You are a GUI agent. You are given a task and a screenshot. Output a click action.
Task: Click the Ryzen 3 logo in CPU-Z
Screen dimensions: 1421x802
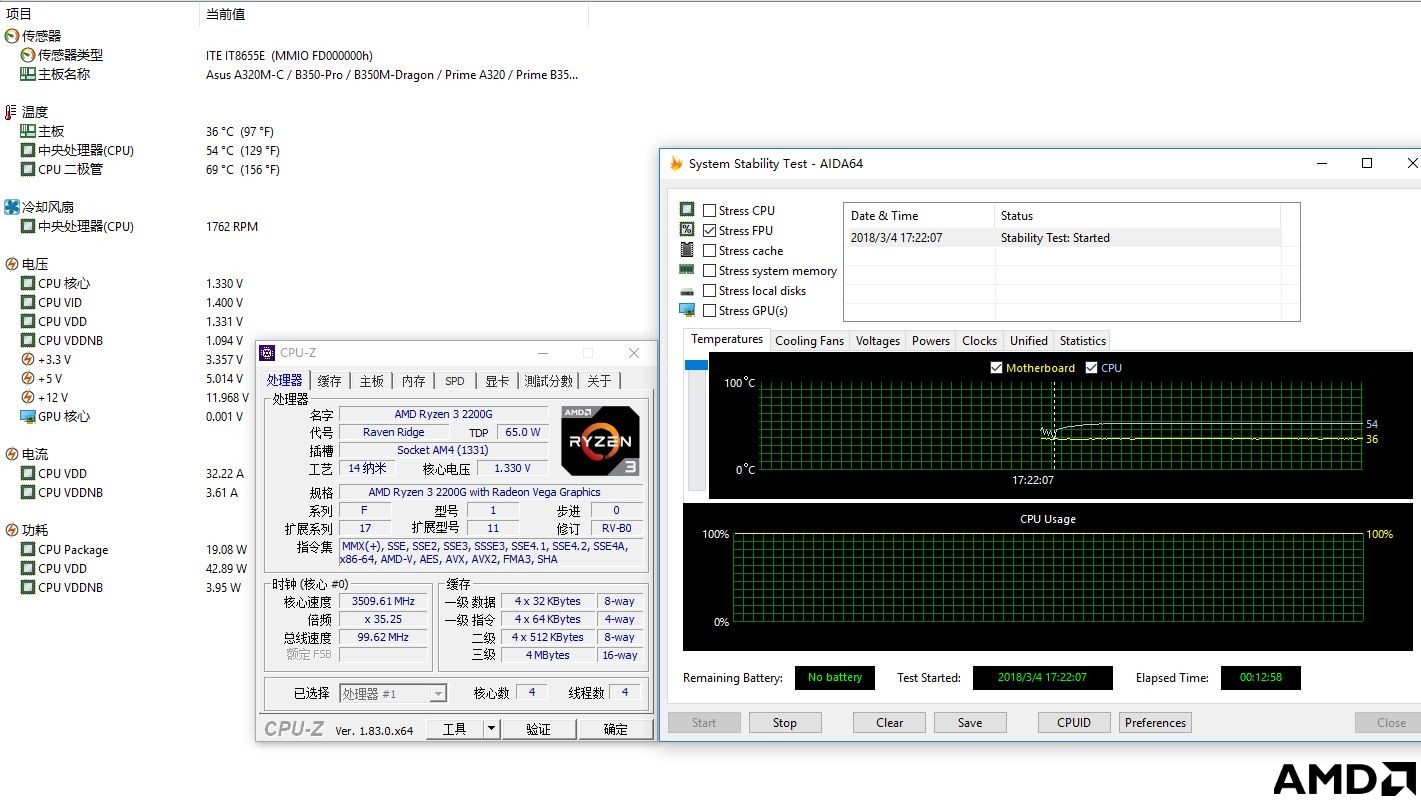pyautogui.click(x=600, y=440)
